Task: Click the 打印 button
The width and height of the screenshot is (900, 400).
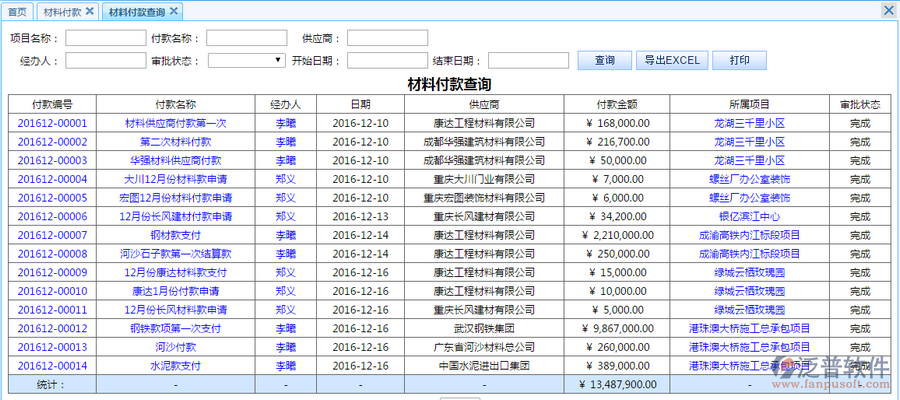Action: tap(739, 60)
